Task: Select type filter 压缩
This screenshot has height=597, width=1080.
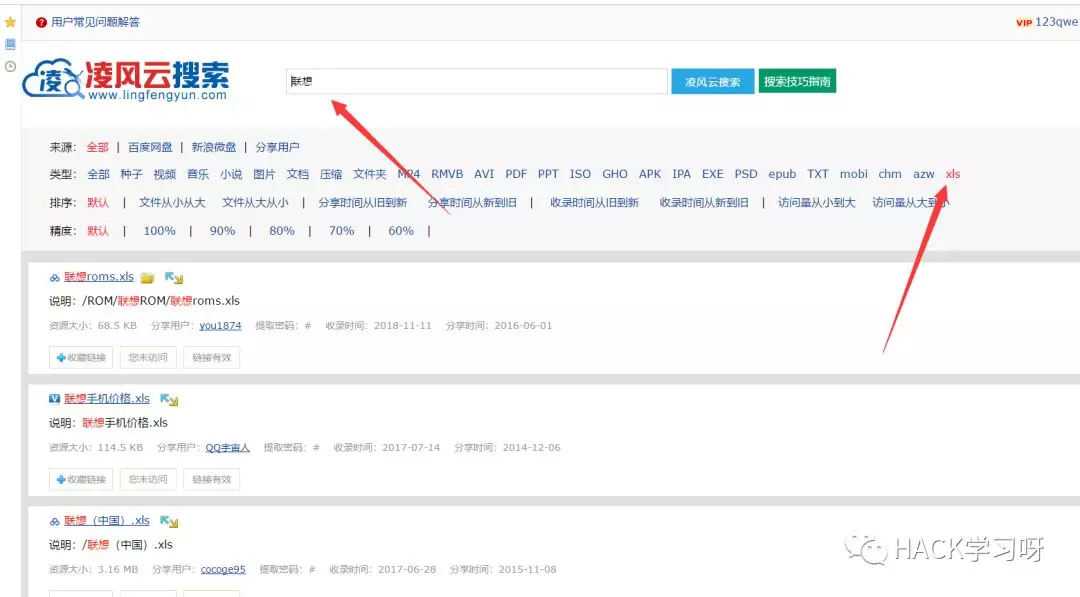Action: pyautogui.click(x=331, y=174)
